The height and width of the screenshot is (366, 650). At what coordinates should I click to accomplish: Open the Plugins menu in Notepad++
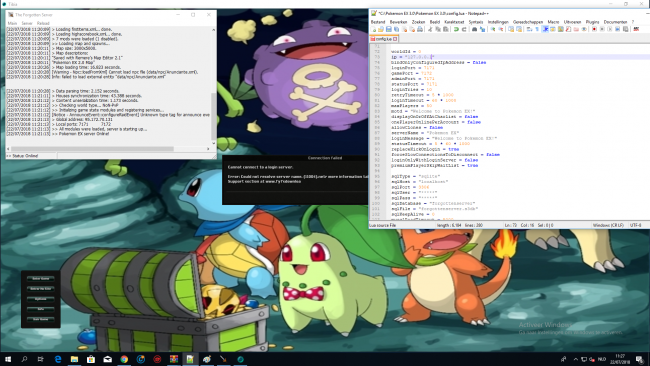pyautogui.click(x=592, y=22)
